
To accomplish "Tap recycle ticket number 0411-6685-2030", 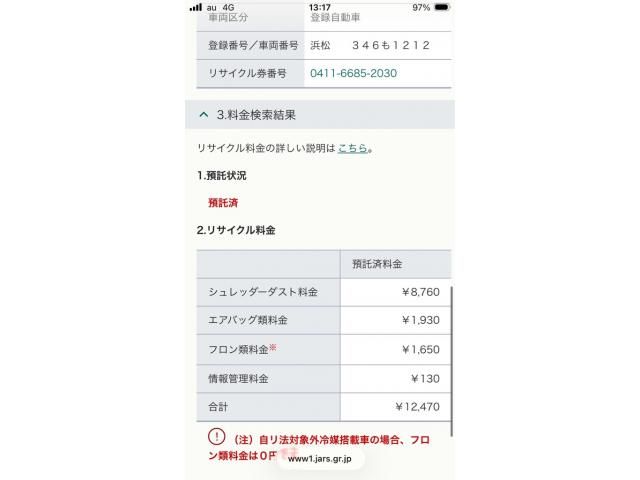I will pos(353,73).
